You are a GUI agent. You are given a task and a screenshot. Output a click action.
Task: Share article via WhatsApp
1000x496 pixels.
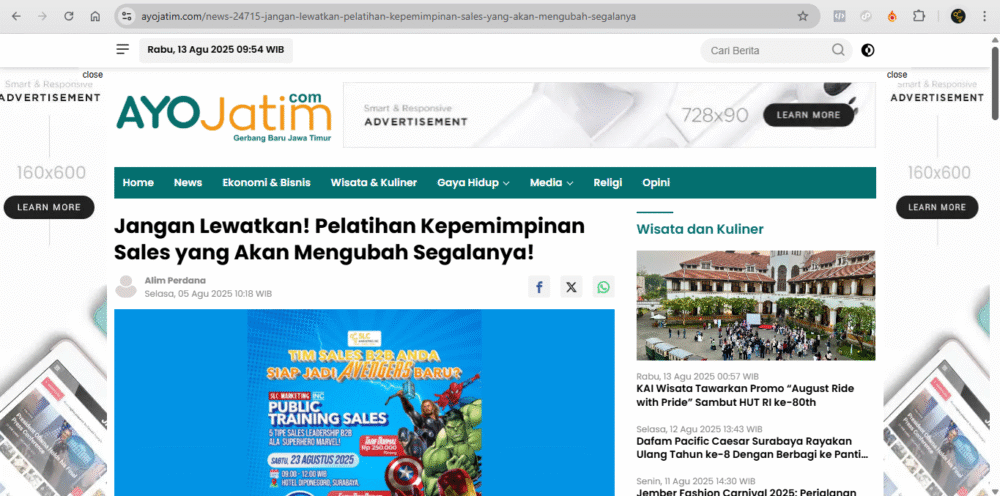click(x=603, y=287)
